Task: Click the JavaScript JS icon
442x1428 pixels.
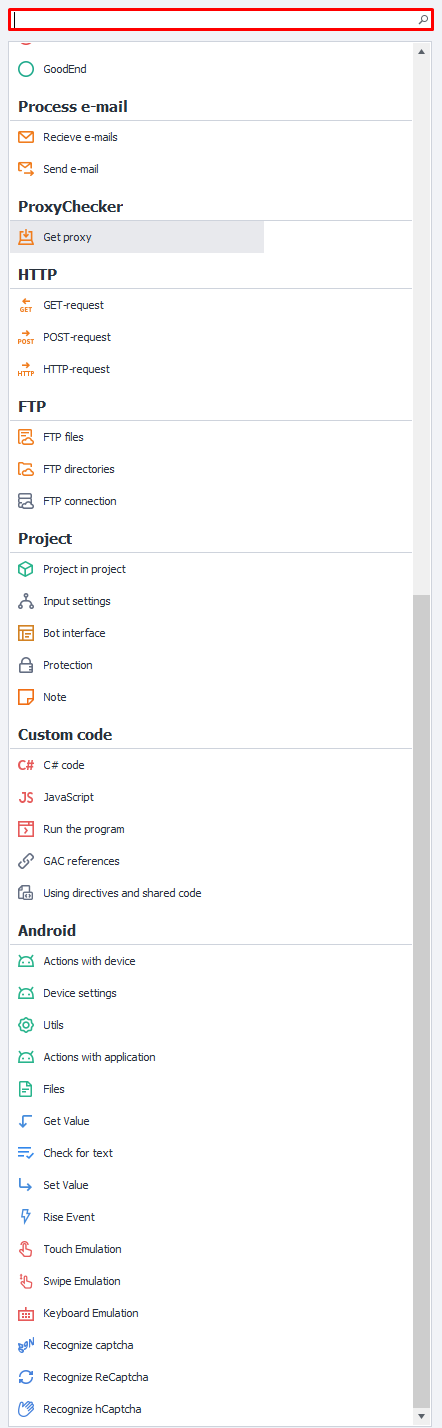Action: [26, 797]
